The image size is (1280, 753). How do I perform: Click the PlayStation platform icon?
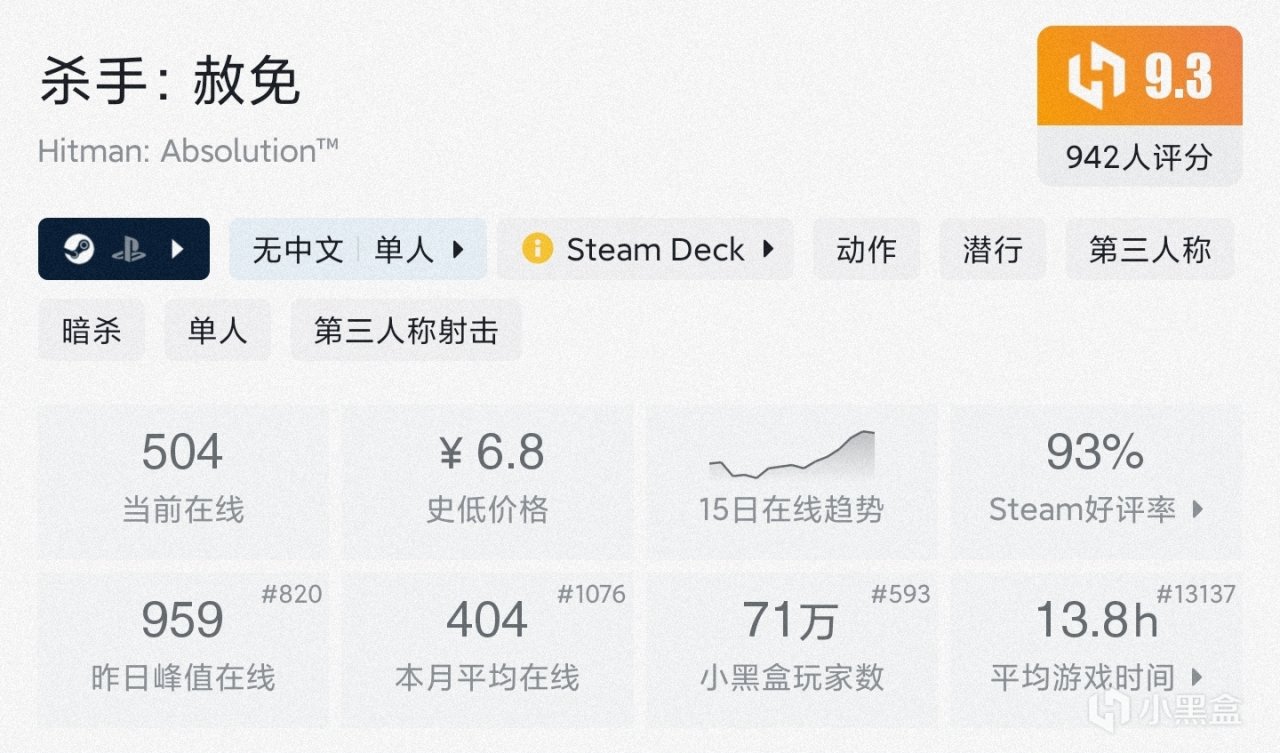pyautogui.click(x=128, y=249)
